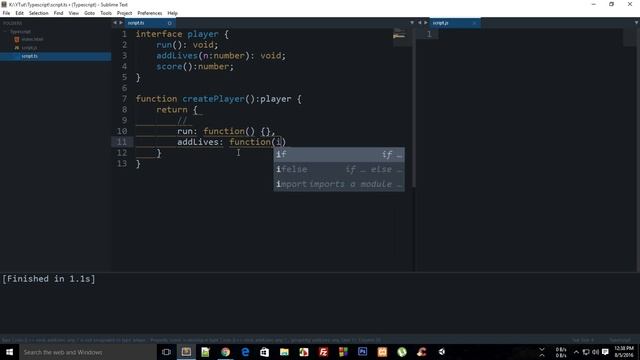Open the View menu
The image size is (640, 360).
click(x=73, y=13)
